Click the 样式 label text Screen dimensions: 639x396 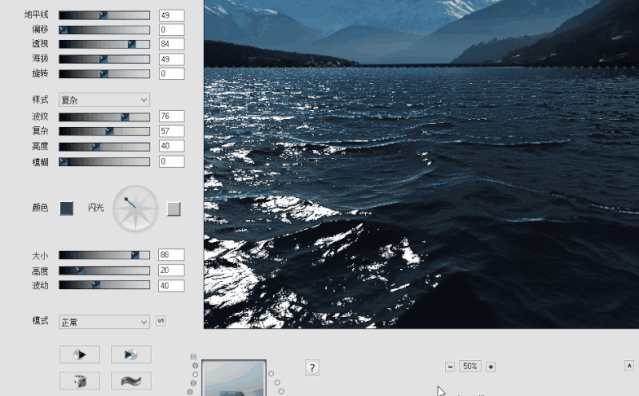tap(40, 99)
